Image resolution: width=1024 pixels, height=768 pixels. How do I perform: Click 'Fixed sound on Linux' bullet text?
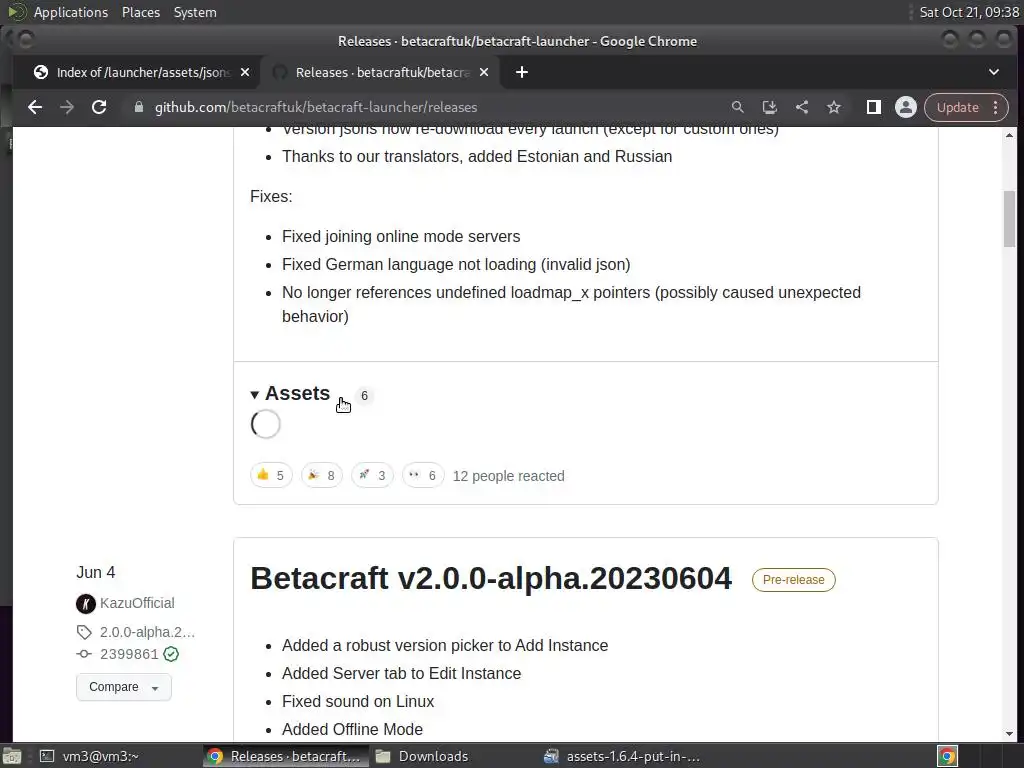(x=358, y=701)
